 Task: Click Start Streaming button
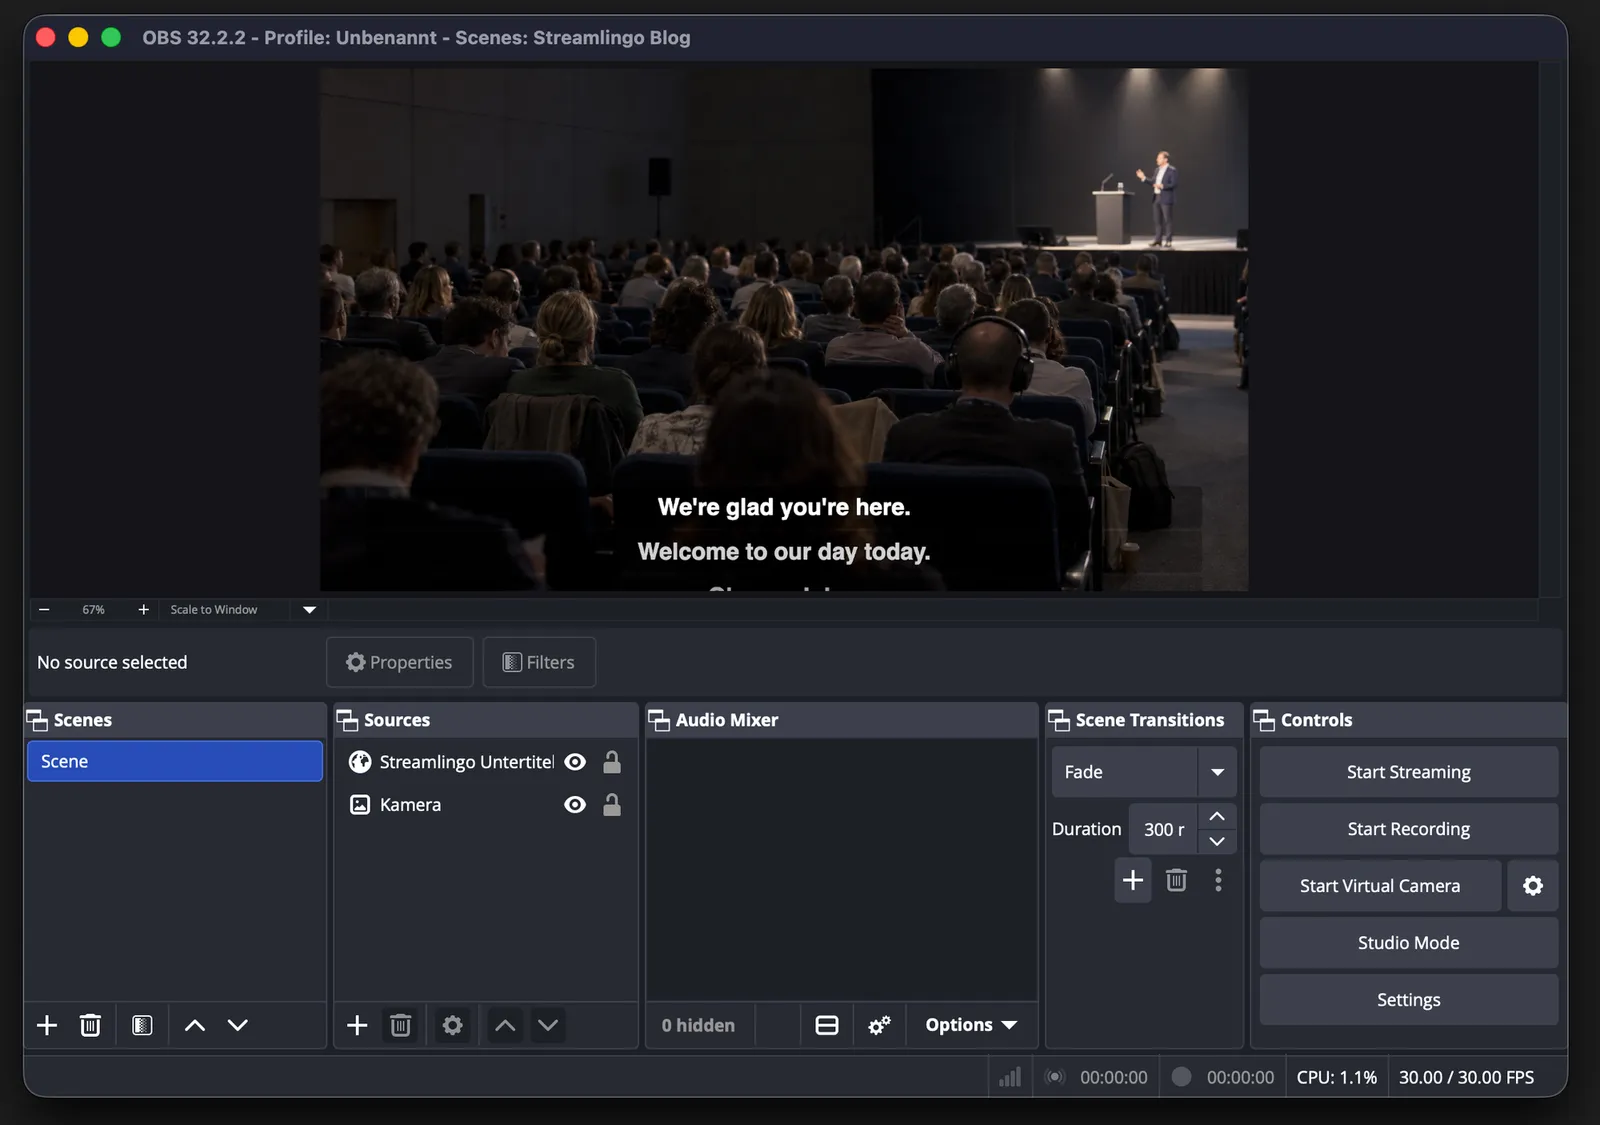click(x=1409, y=772)
